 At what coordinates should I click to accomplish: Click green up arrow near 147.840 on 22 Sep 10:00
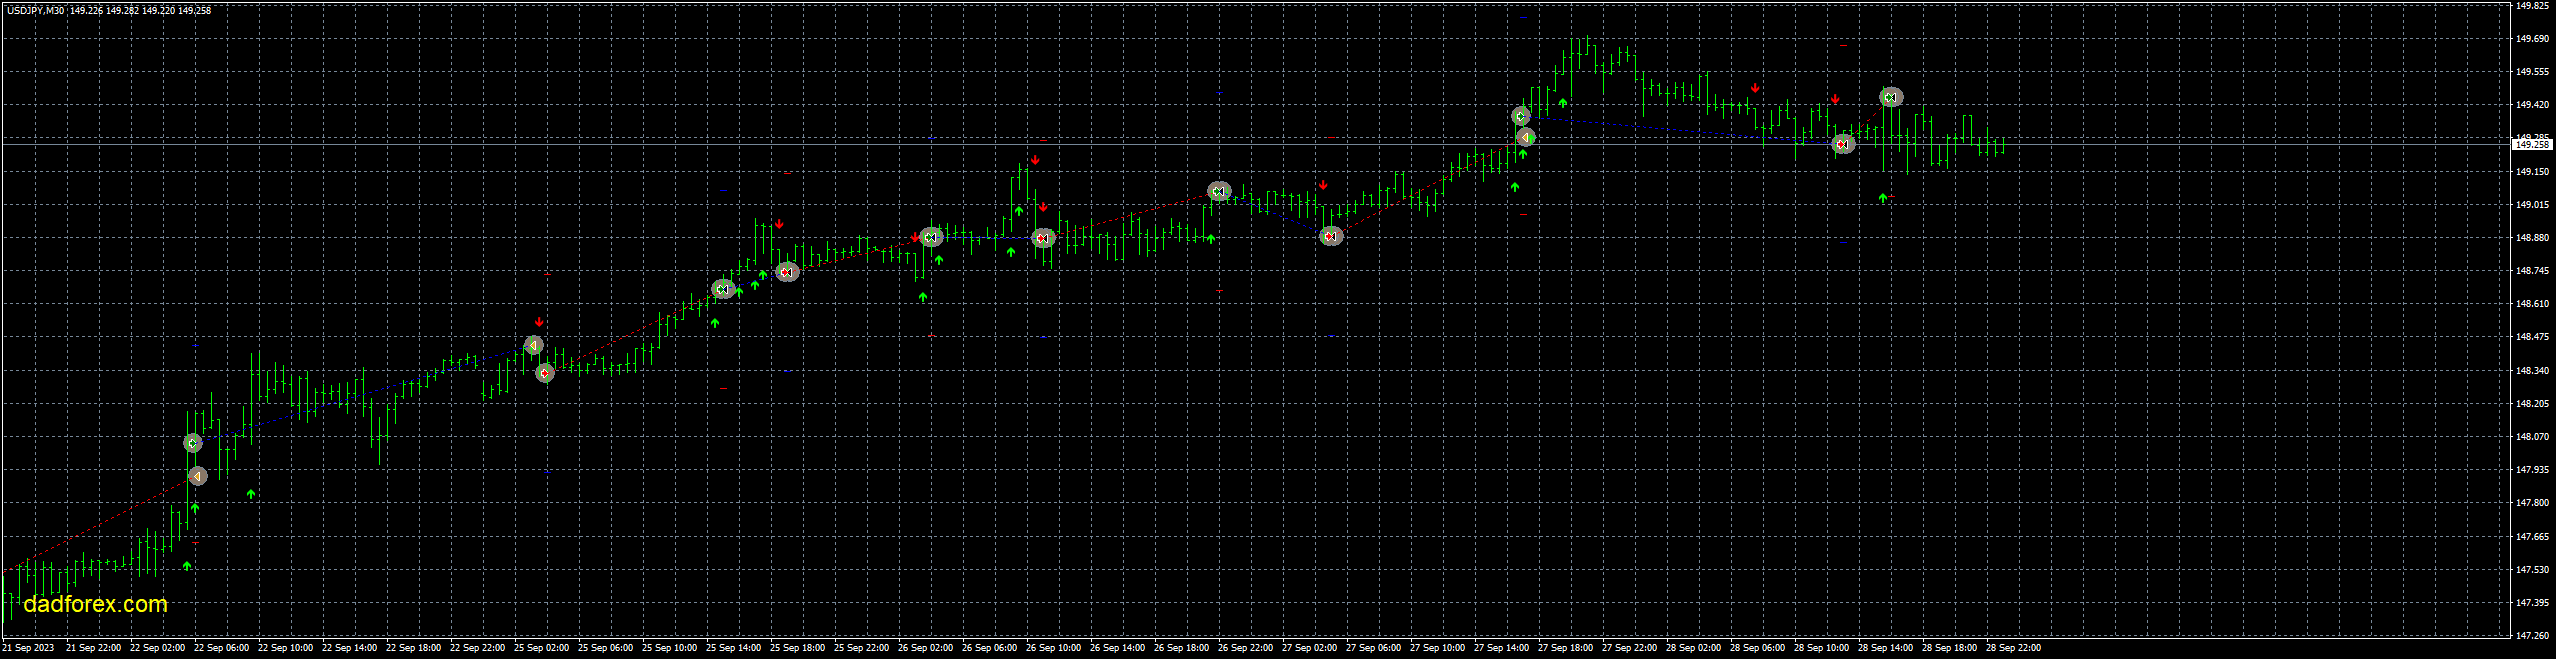click(x=251, y=494)
